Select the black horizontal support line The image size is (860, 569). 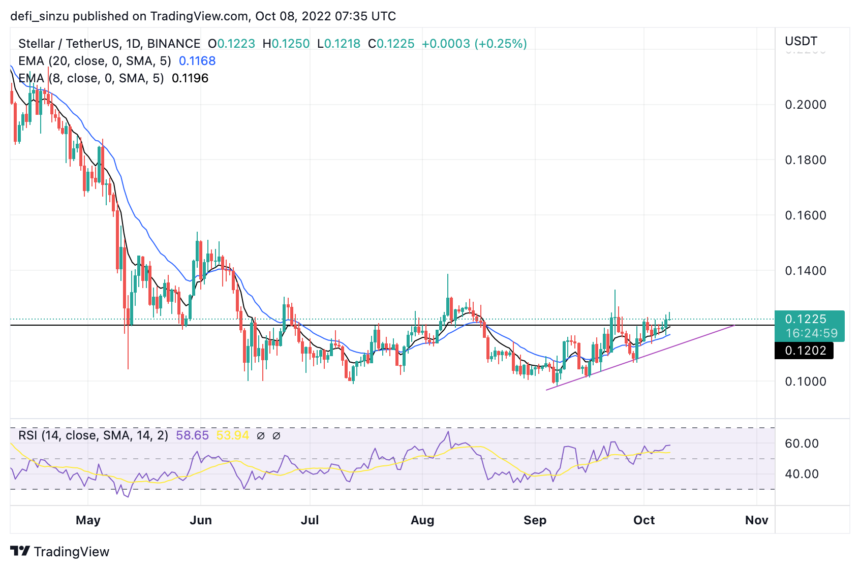[x=400, y=325]
